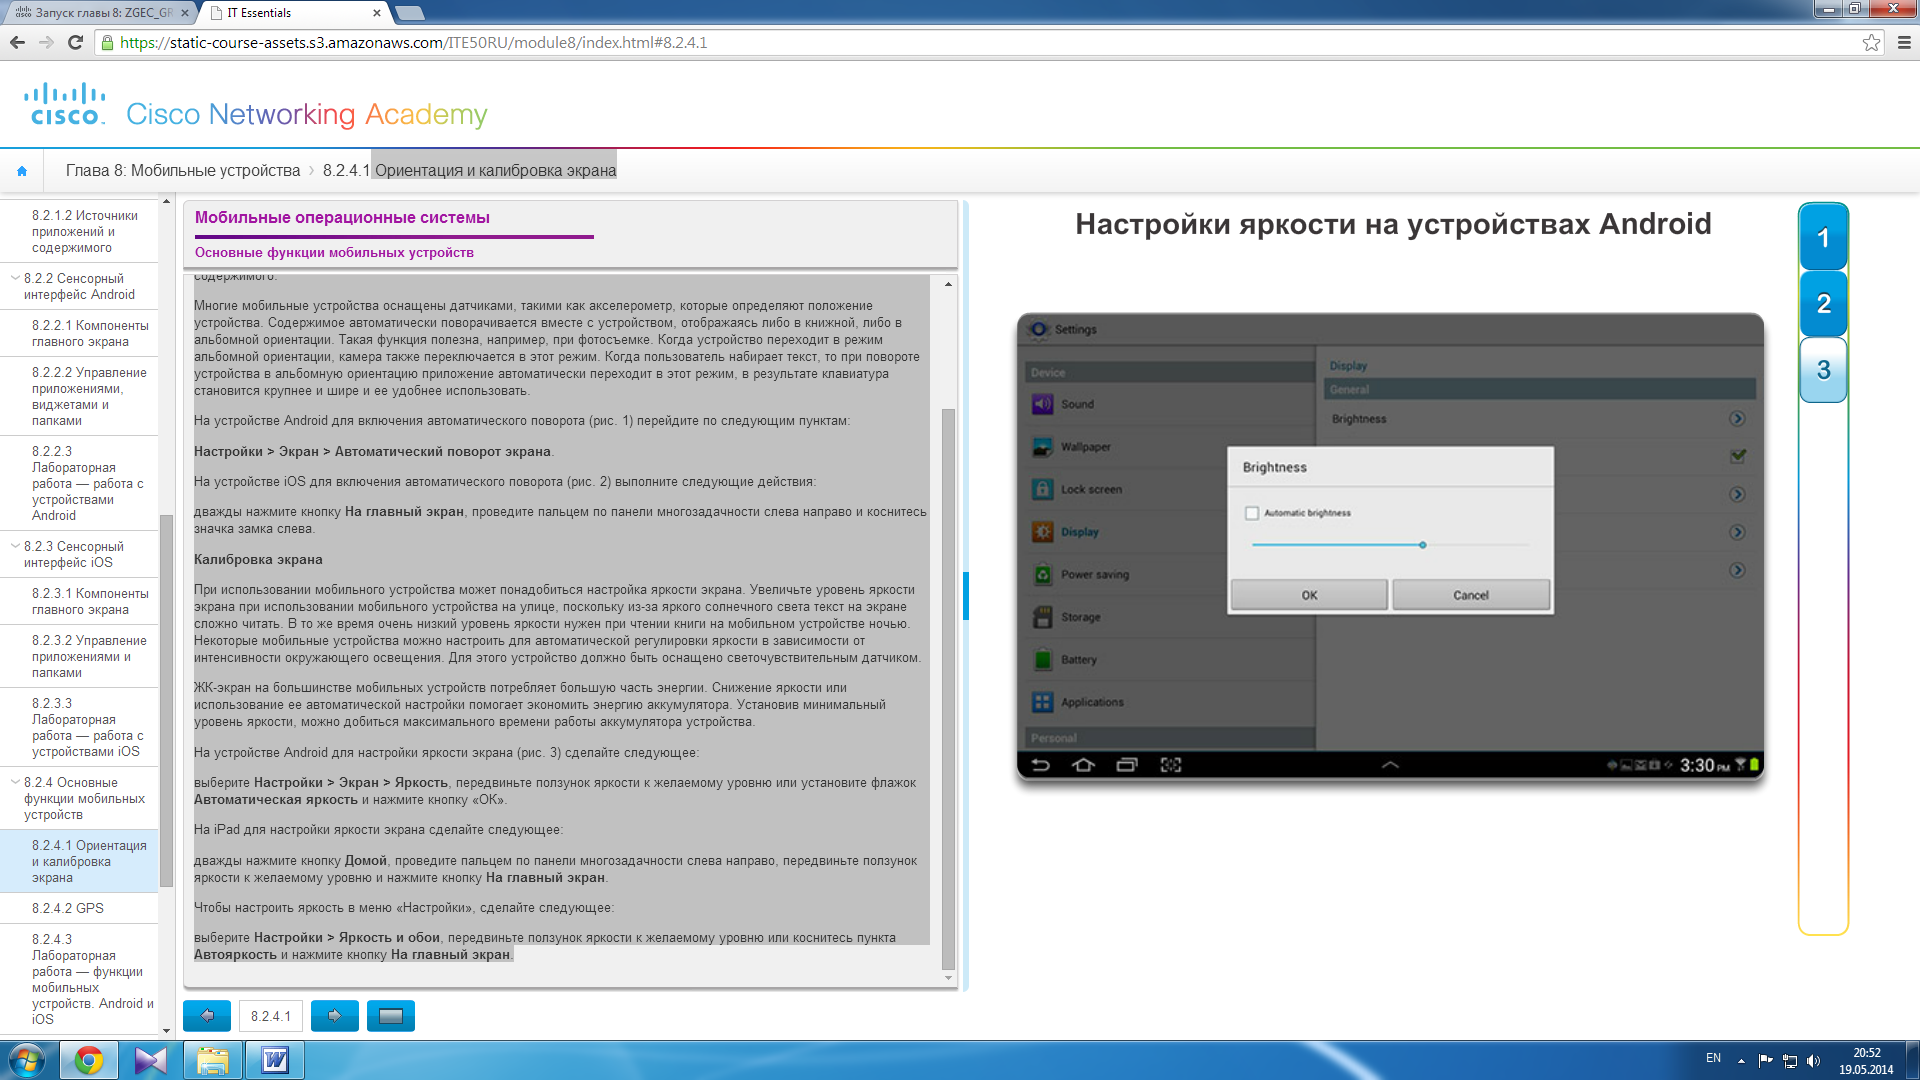This screenshot has height=1080, width=1920.
Task: Open 8.2.2.3 lab on Android devices
Action: click(79, 483)
